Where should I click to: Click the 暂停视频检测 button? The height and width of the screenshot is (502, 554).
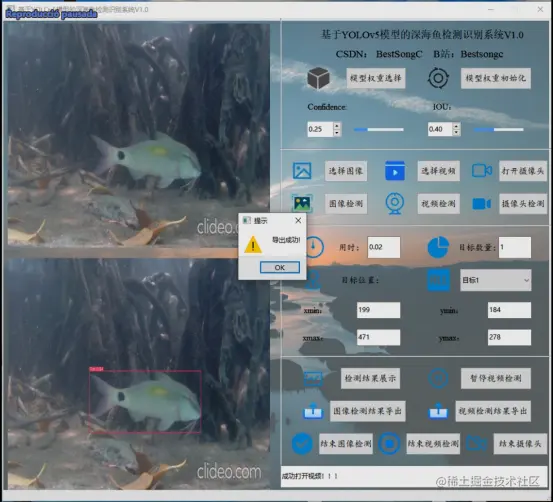495,378
